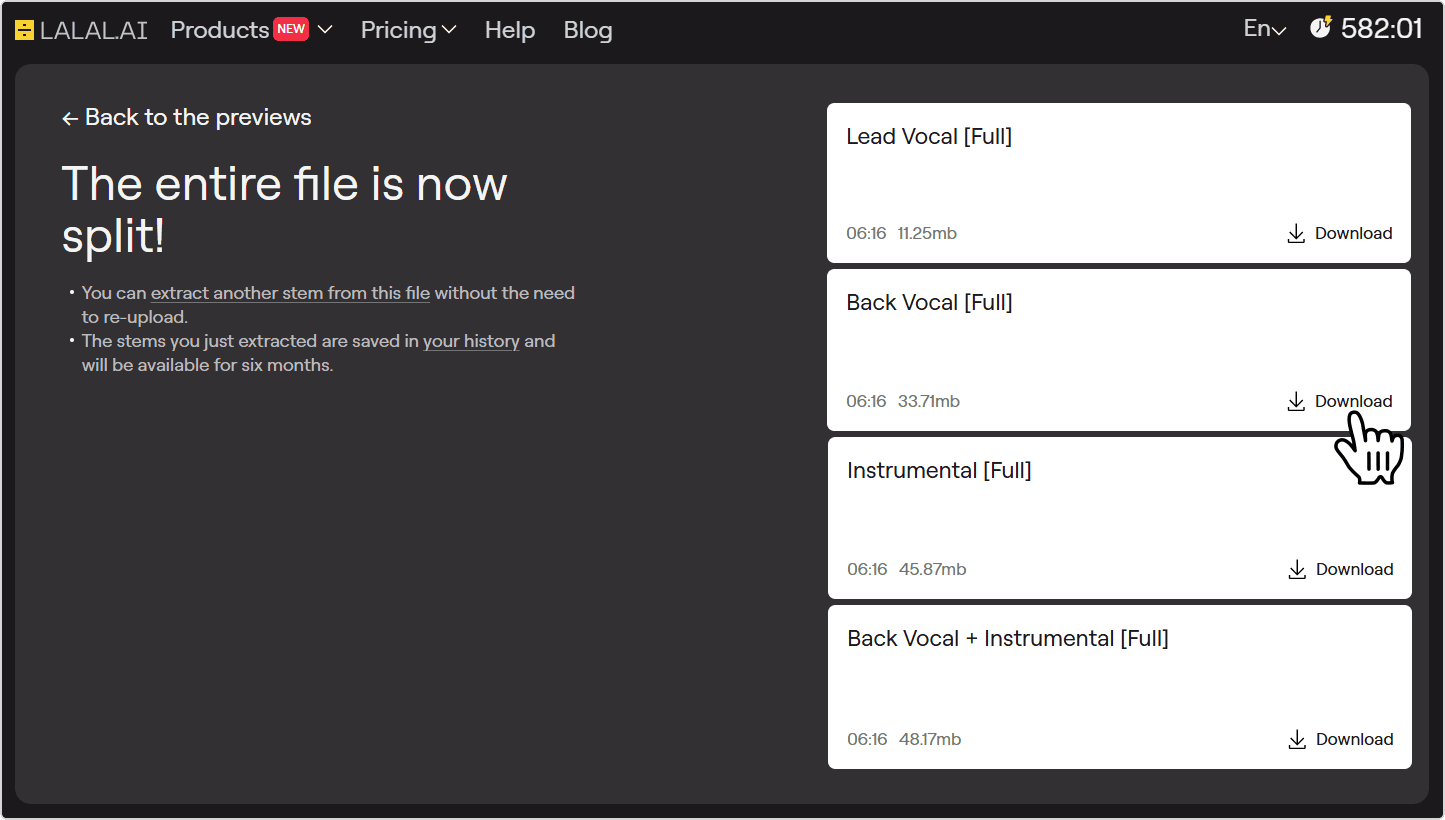Download the Back Vocal + Instrumental stem
This screenshot has width=1445, height=820.
pyautogui.click(x=1341, y=739)
